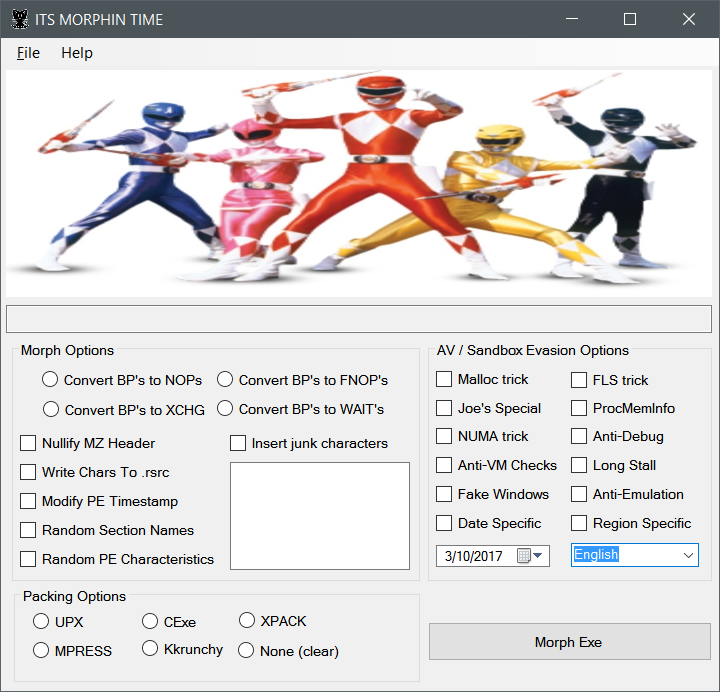Tick Fake Windows checkbox

444,494
